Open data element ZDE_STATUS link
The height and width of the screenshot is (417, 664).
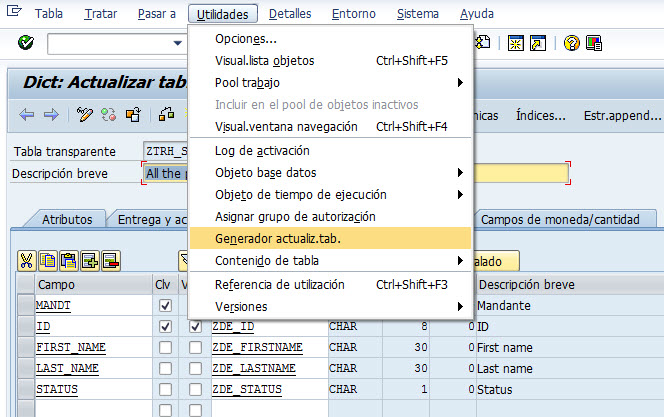[247, 389]
